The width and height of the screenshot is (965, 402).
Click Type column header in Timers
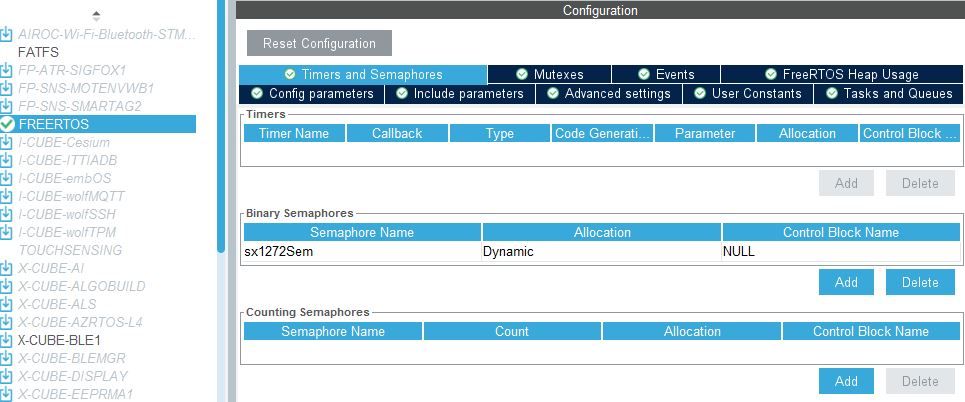pyautogui.click(x=500, y=134)
